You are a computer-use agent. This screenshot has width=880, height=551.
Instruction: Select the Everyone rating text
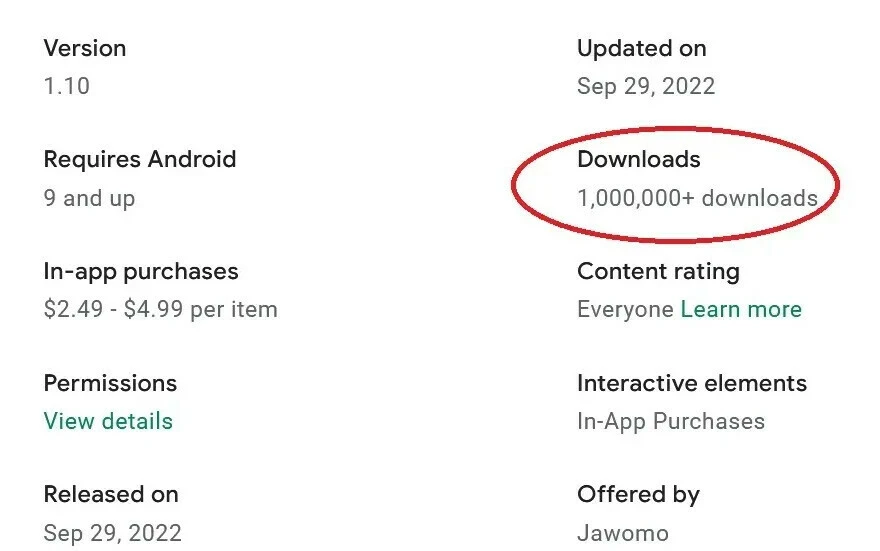point(625,309)
